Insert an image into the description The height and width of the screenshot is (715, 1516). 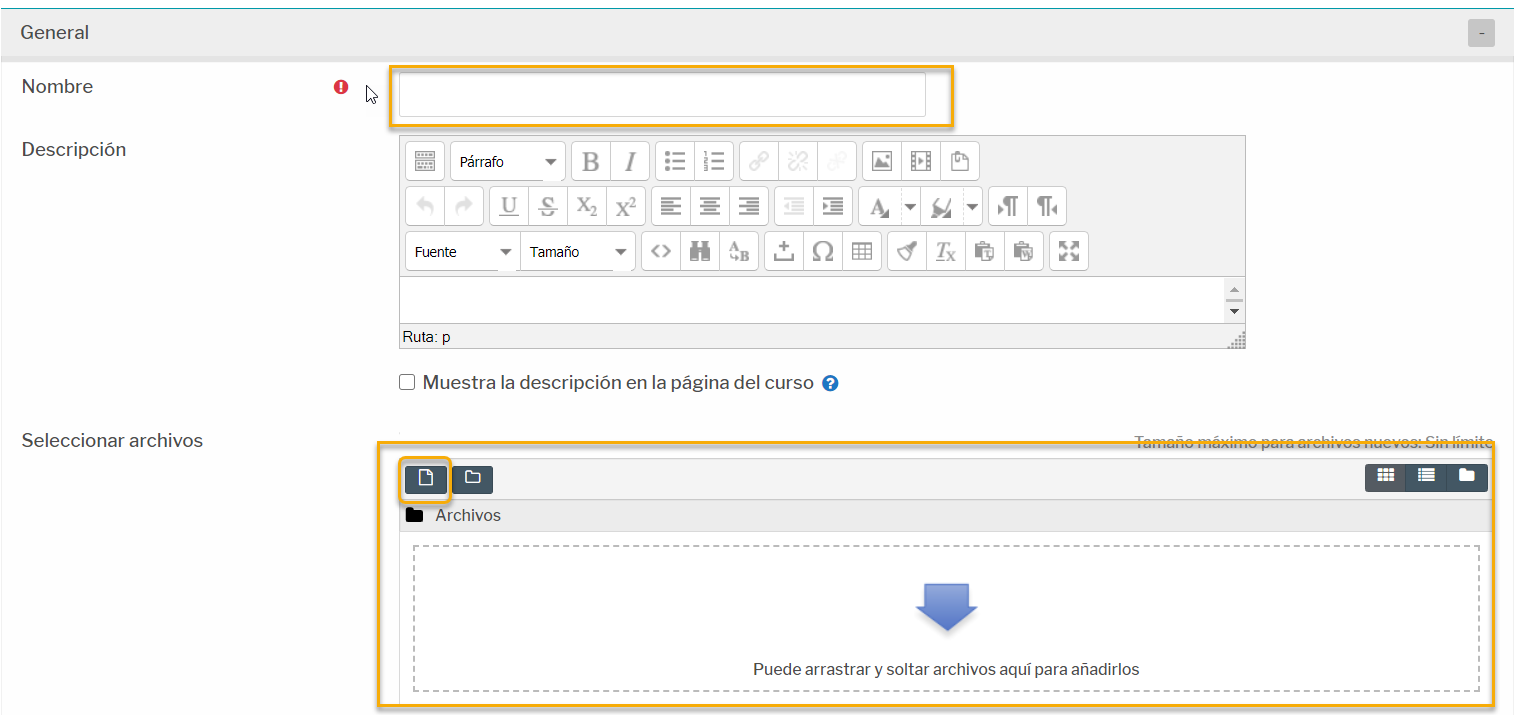(x=881, y=161)
